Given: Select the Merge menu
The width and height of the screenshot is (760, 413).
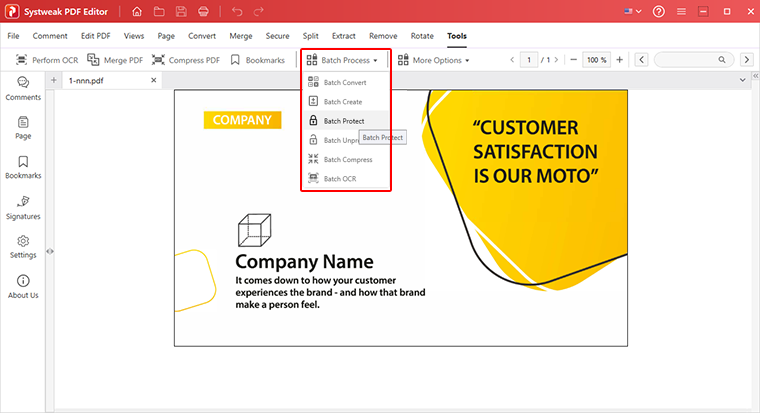Looking at the screenshot, I should tap(241, 36).
